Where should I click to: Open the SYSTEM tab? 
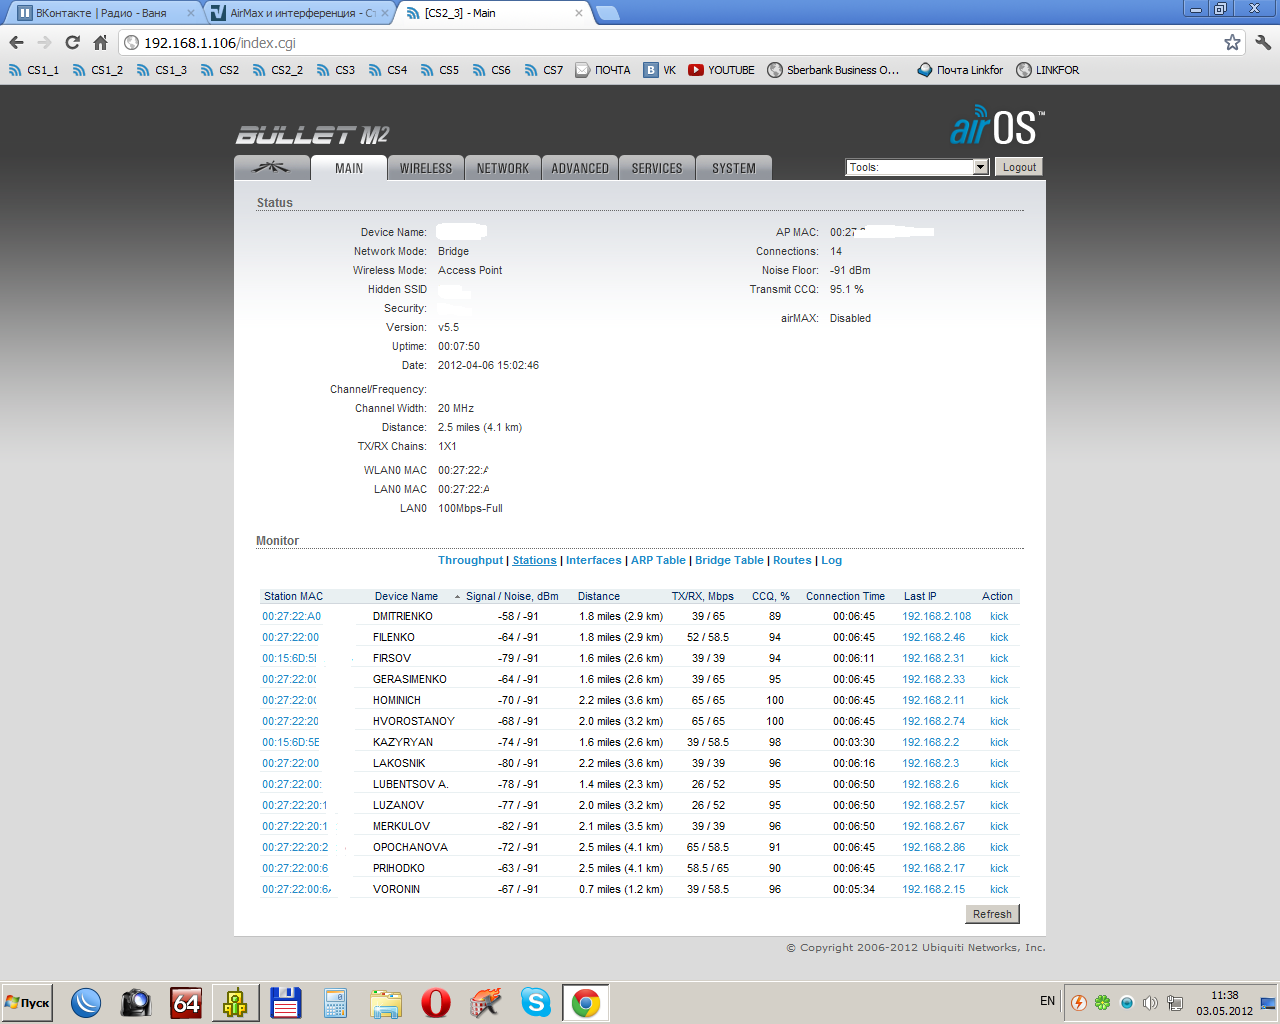coord(734,168)
